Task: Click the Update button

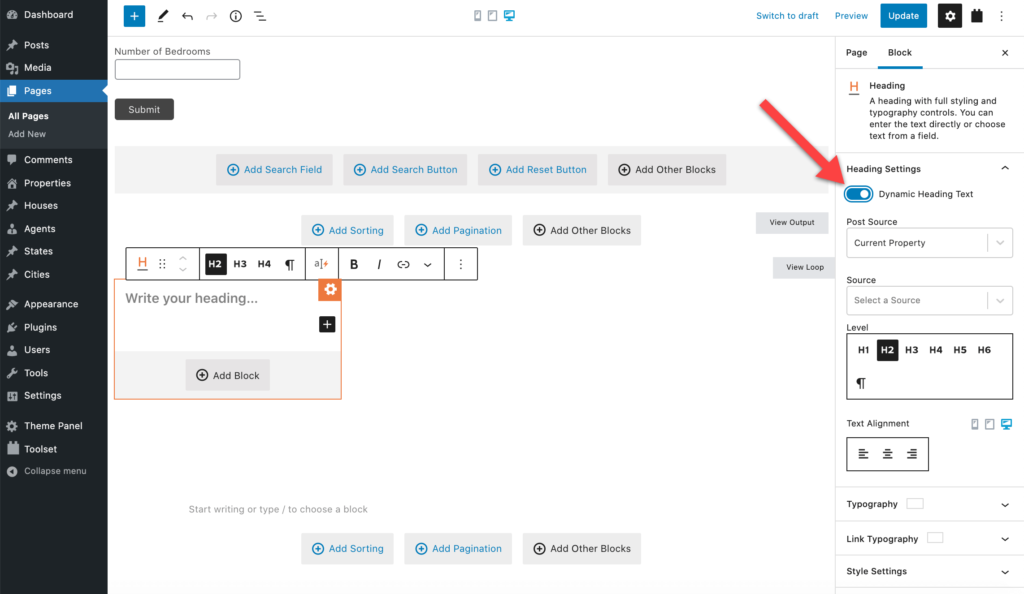Action: click(x=903, y=16)
